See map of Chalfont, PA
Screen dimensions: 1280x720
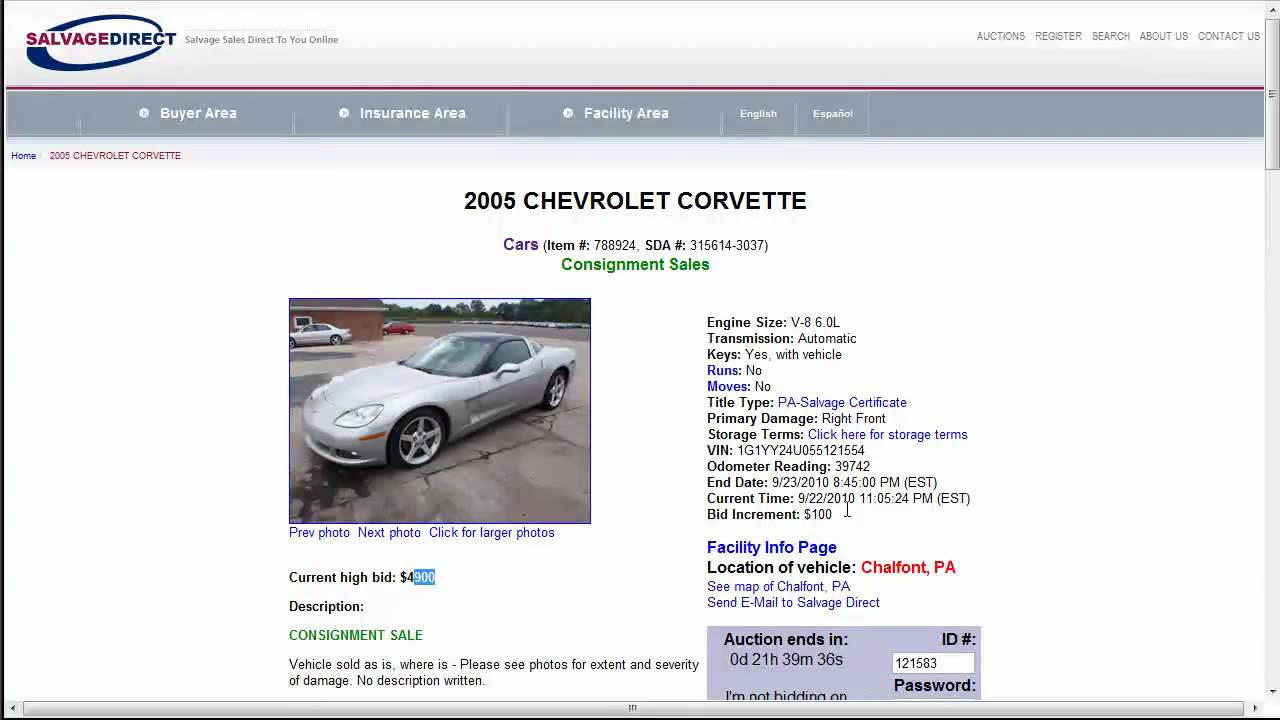(778, 587)
